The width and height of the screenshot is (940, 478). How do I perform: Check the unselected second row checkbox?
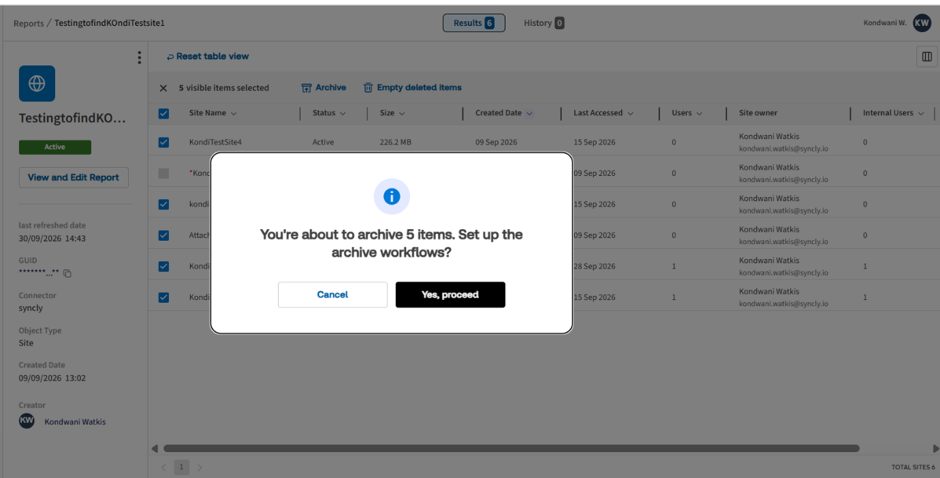(x=164, y=173)
